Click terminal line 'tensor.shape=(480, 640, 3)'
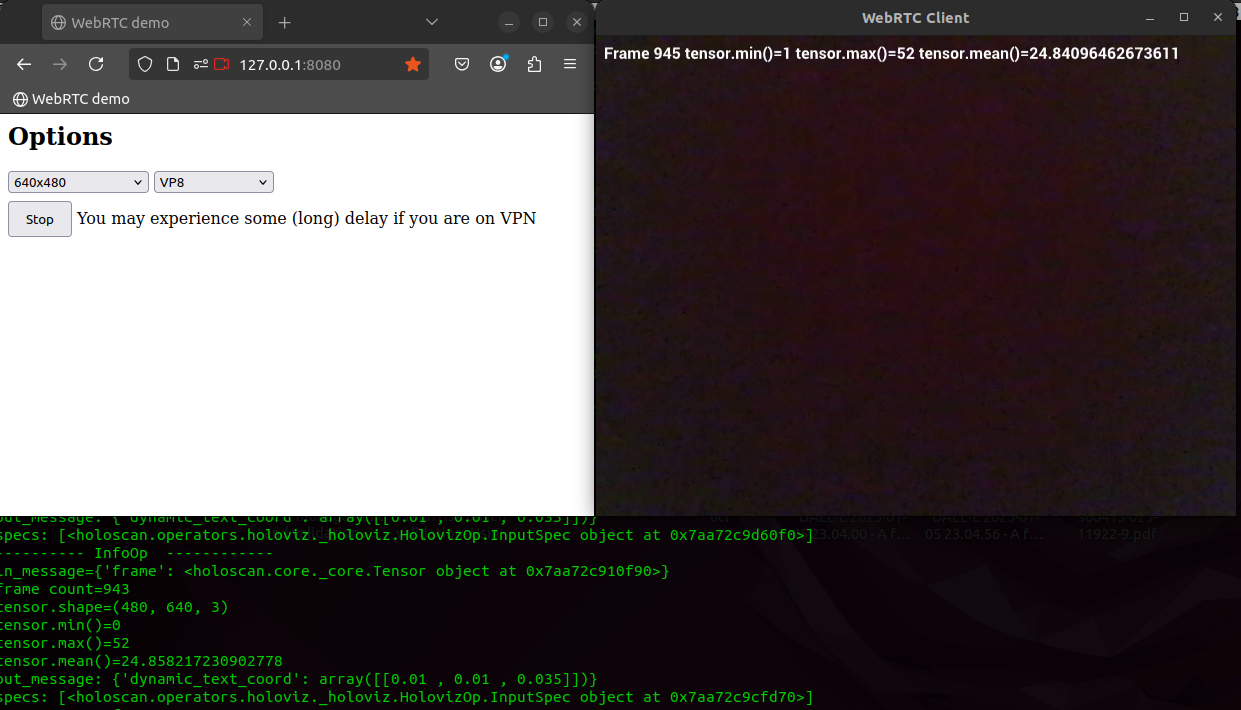Image resolution: width=1241 pixels, height=710 pixels. [x=113, y=607]
